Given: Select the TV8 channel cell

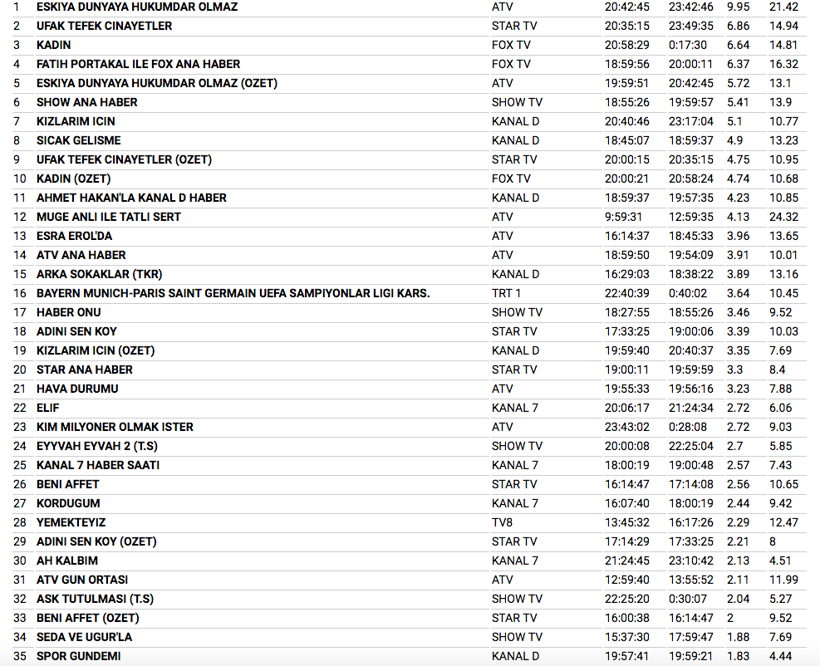Looking at the screenshot, I should pyautogui.click(x=503, y=523).
